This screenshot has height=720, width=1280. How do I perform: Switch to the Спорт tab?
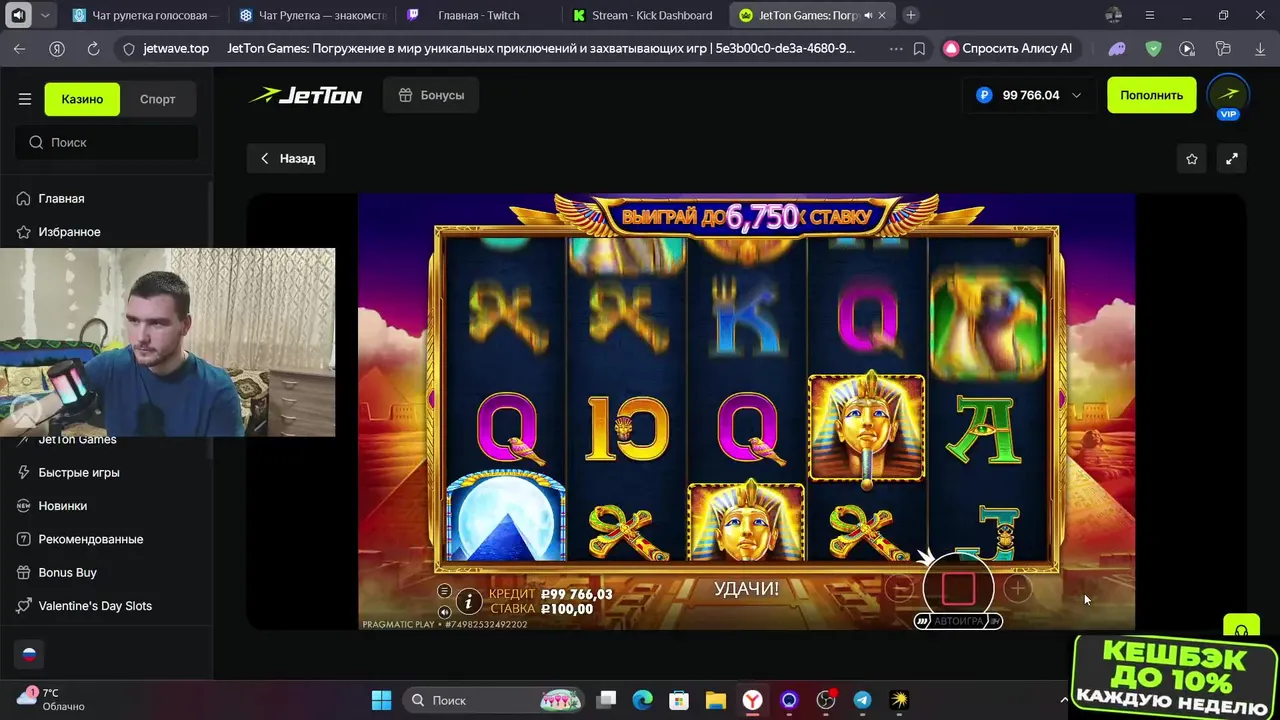tap(157, 99)
